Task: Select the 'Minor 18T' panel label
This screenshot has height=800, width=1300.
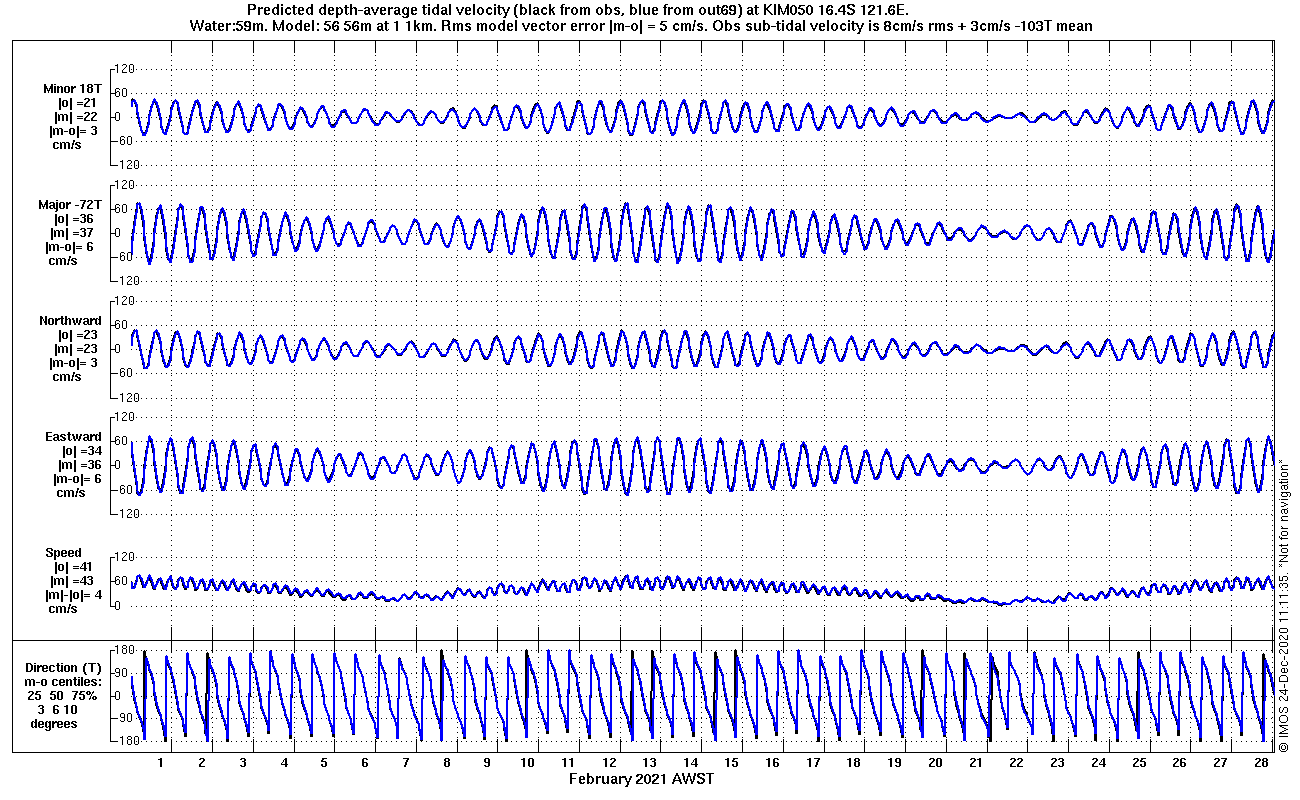Action: point(72,89)
